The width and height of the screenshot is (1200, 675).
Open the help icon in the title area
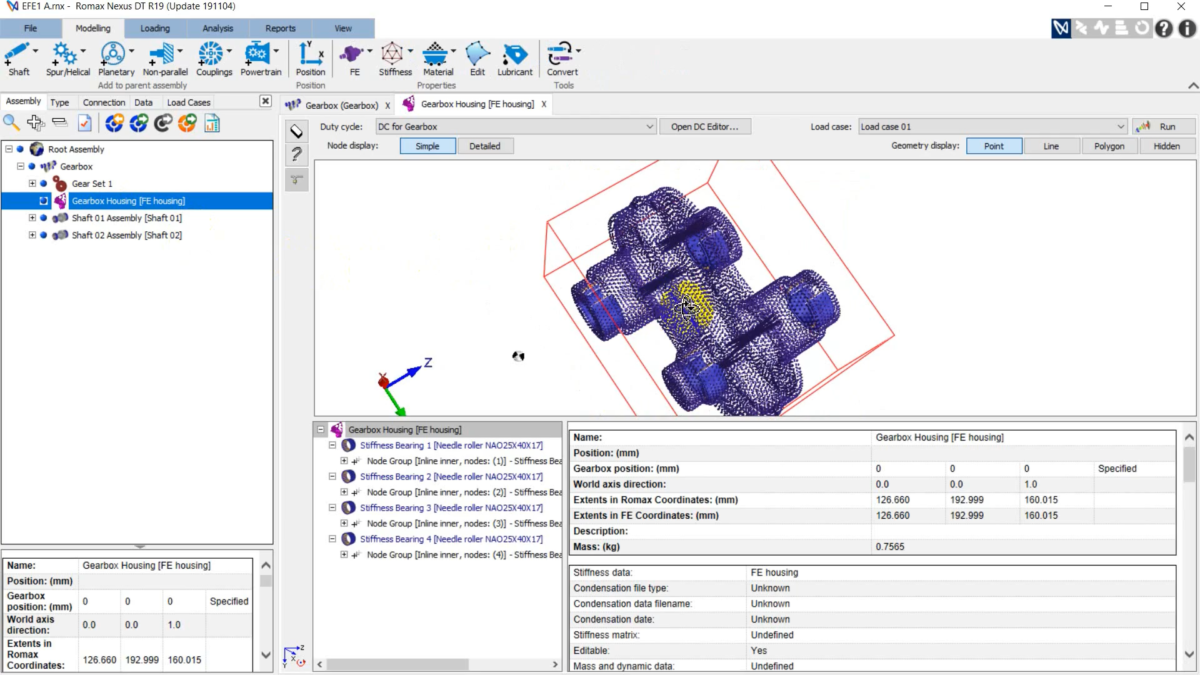click(x=1164, y=29)
